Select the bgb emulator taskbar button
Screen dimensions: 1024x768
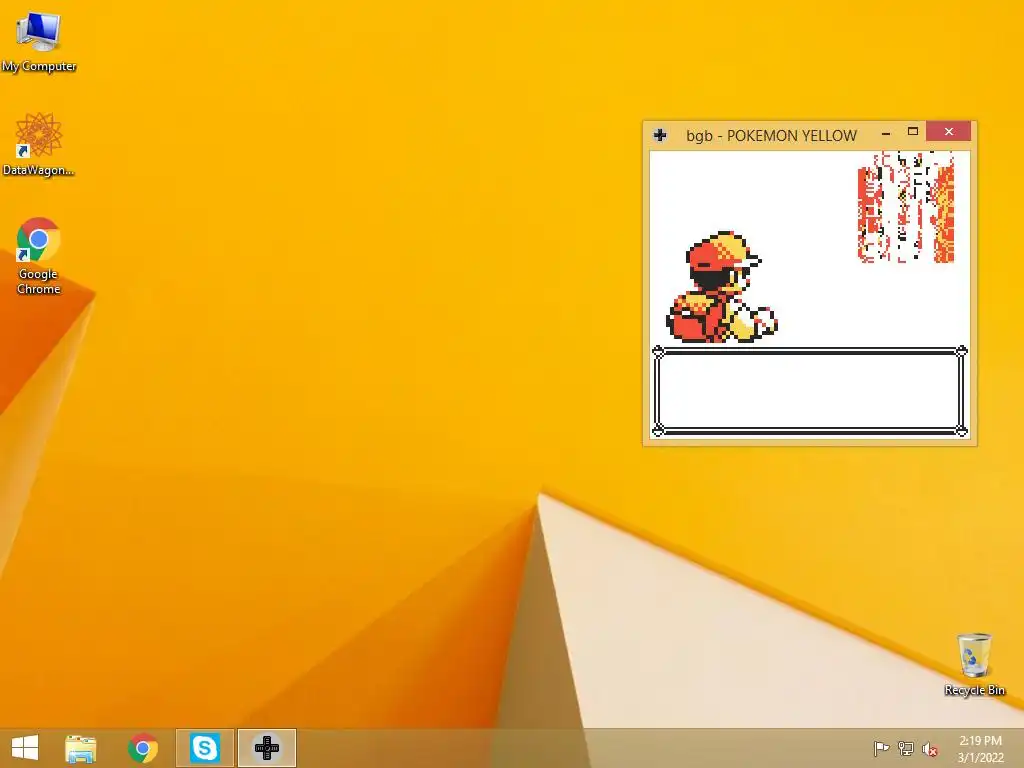coord(267,748)
